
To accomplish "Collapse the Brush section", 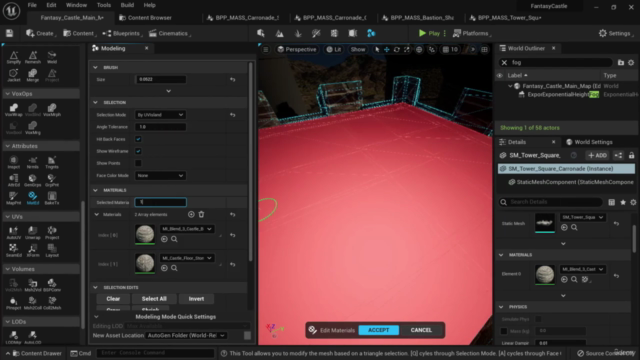I will [x=96, y=67].
